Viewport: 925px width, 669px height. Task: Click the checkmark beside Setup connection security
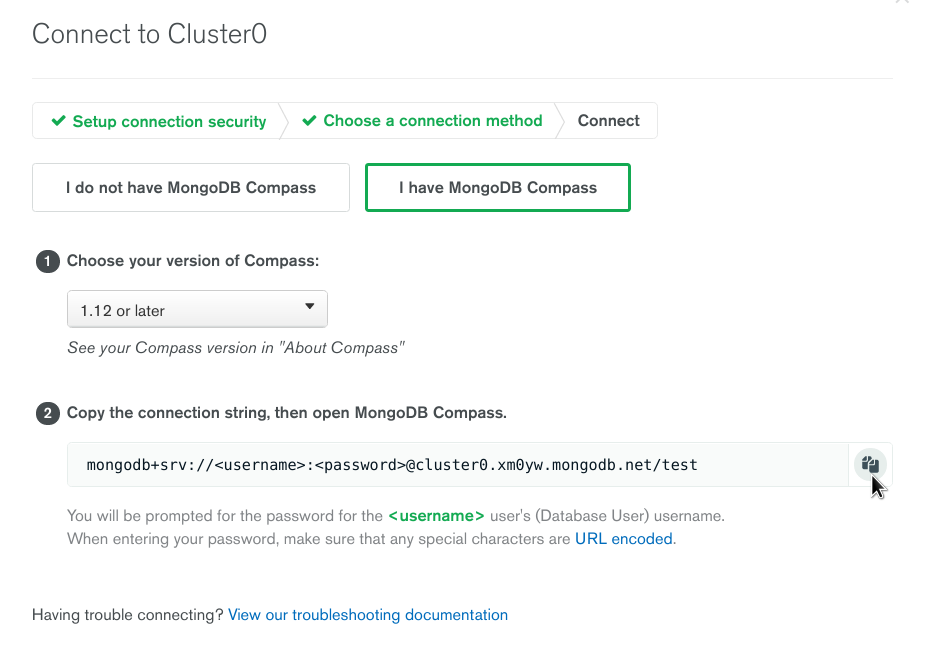tap(60, 121)
